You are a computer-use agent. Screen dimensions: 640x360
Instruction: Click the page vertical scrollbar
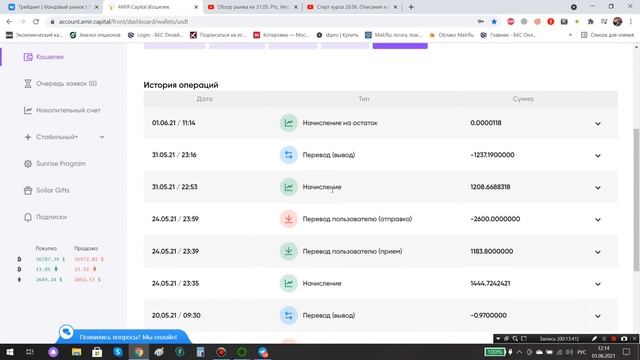pos(636,199)
